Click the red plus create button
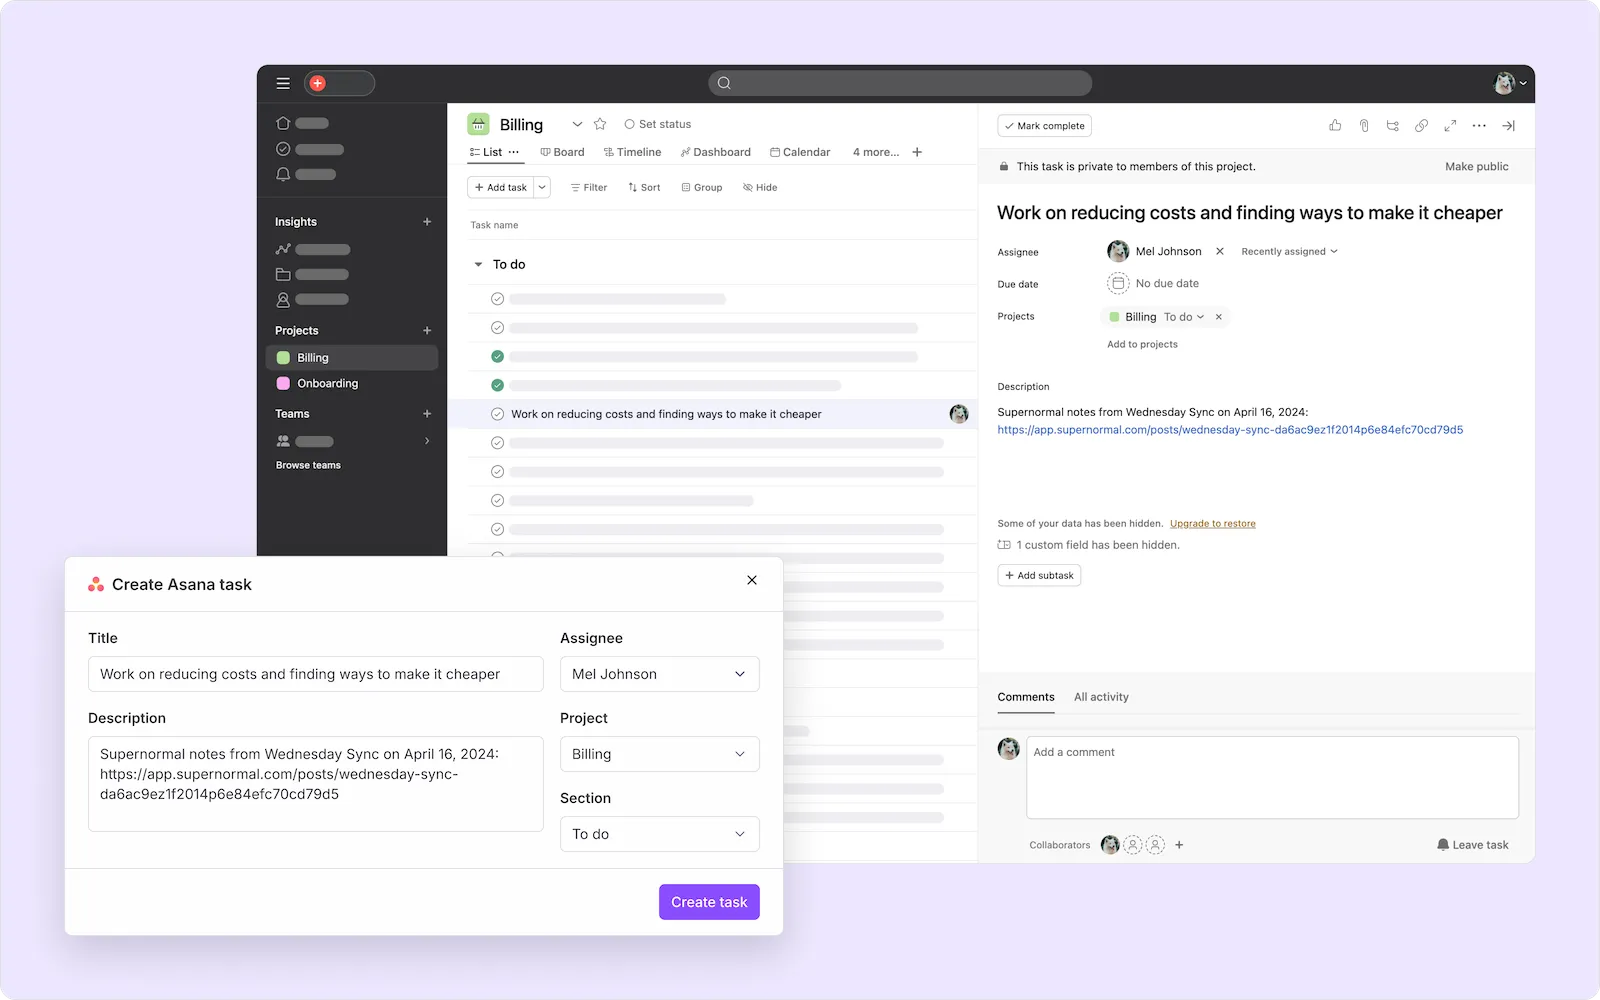The image size is (1600, 1000). pyautogui.click(x=318, y=84)
